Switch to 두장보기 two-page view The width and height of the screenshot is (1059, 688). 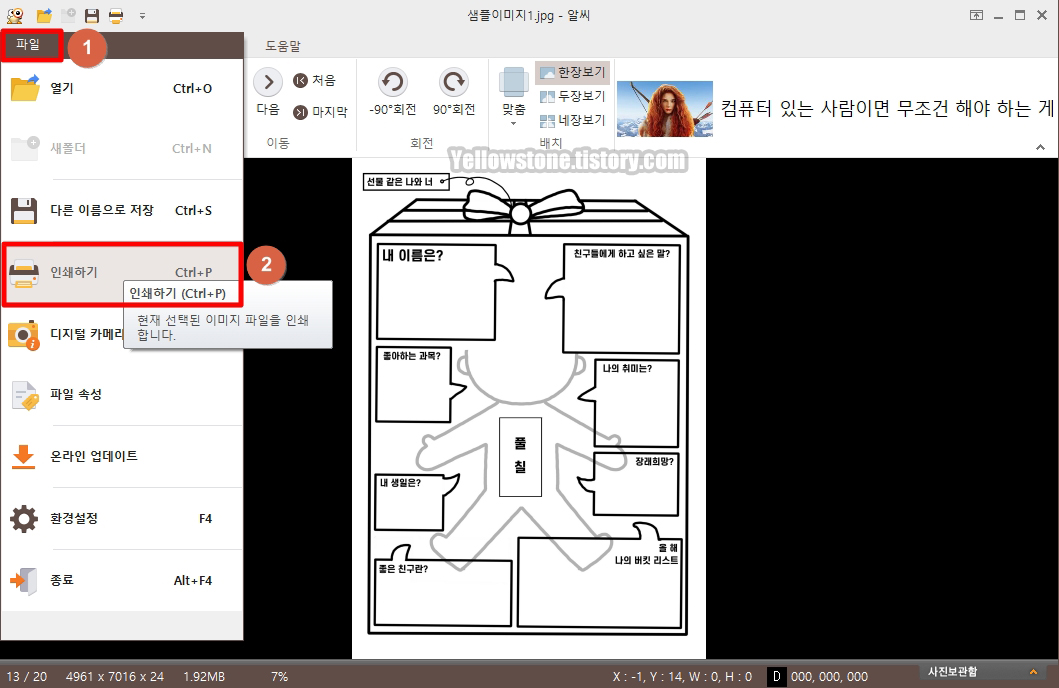(x=572, y=97)
